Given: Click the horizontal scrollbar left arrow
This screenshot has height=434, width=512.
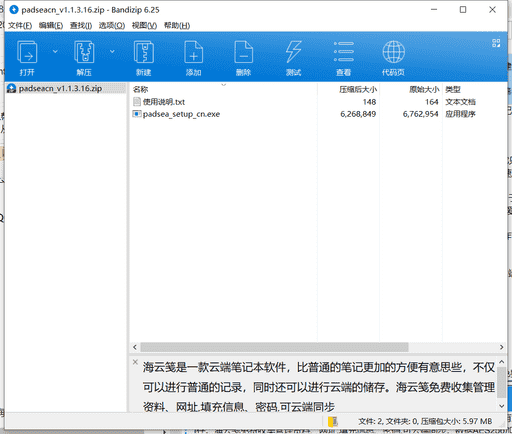Looking at the screenshot, I should [x=135, y=347].
